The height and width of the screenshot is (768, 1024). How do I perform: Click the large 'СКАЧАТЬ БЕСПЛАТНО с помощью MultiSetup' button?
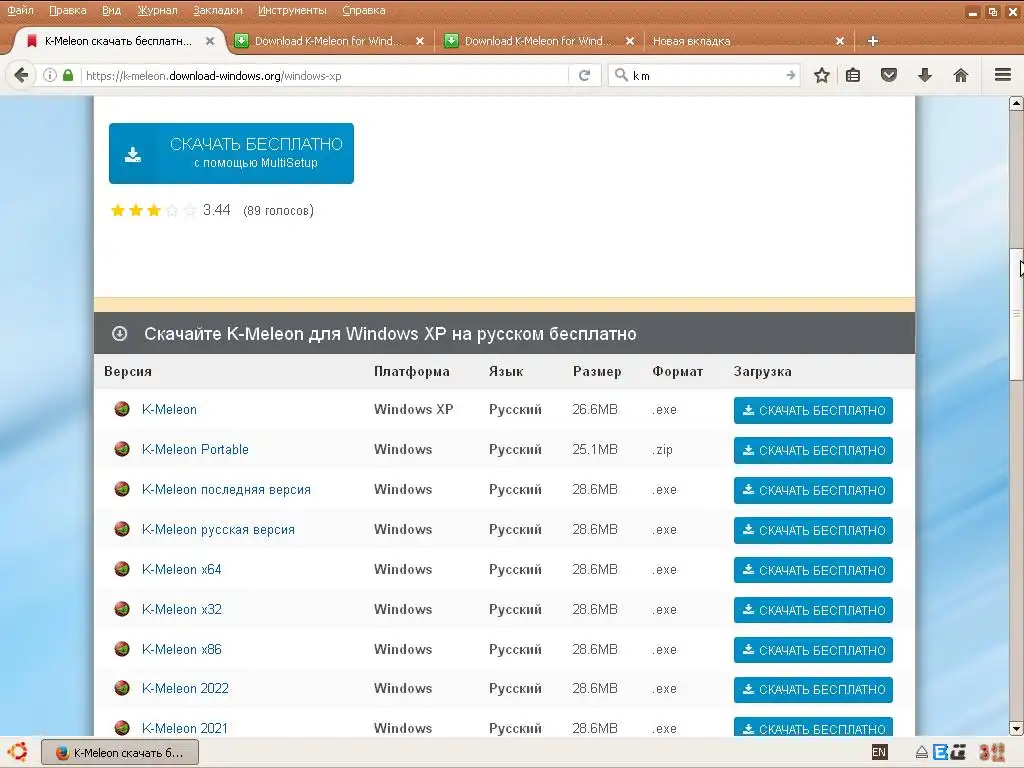pyautogui.click(x=231, y=153)
